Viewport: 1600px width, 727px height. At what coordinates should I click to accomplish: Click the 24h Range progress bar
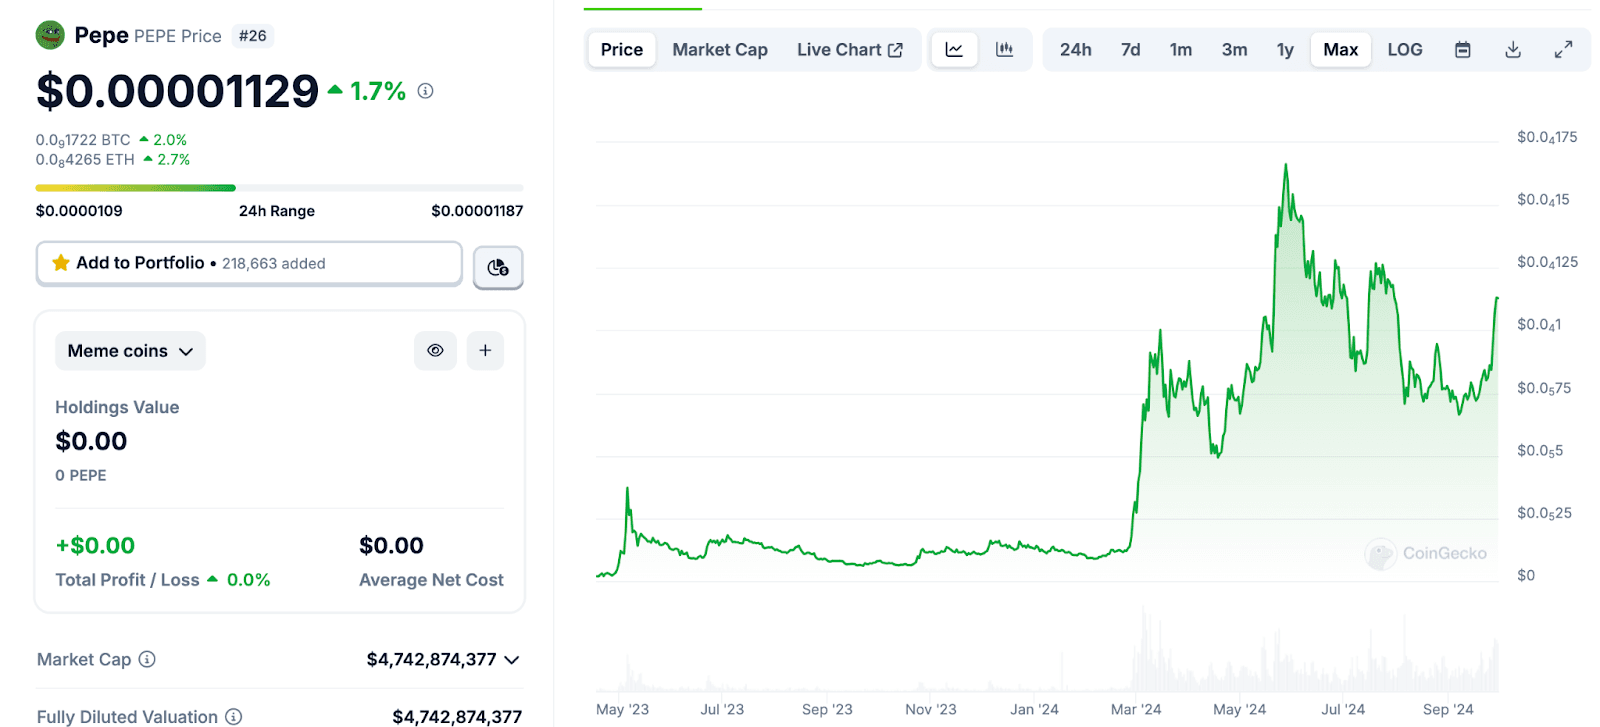point(279,188)
